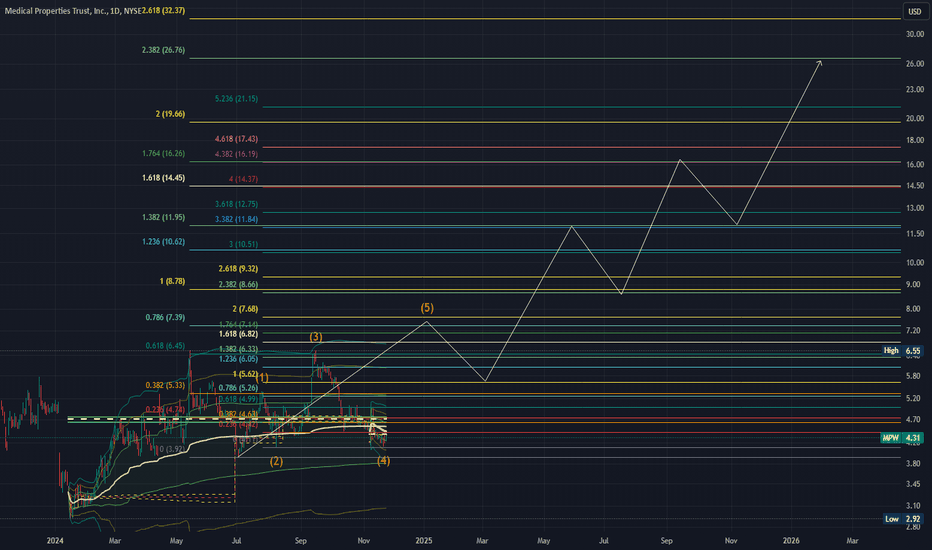
Task: Click the 30.00 price axis value
Action: 915,34
